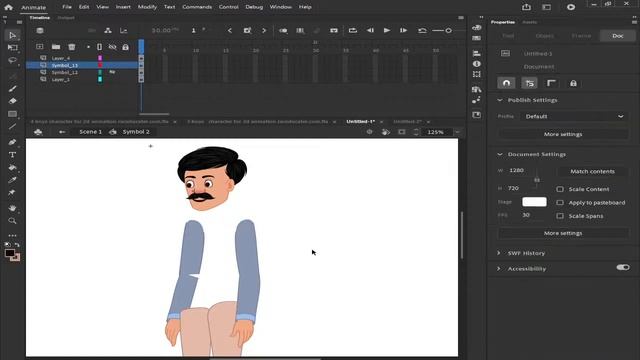Switch to the Frame properties tab
This screenshot has width=640, height=360.
coord(581,36)
